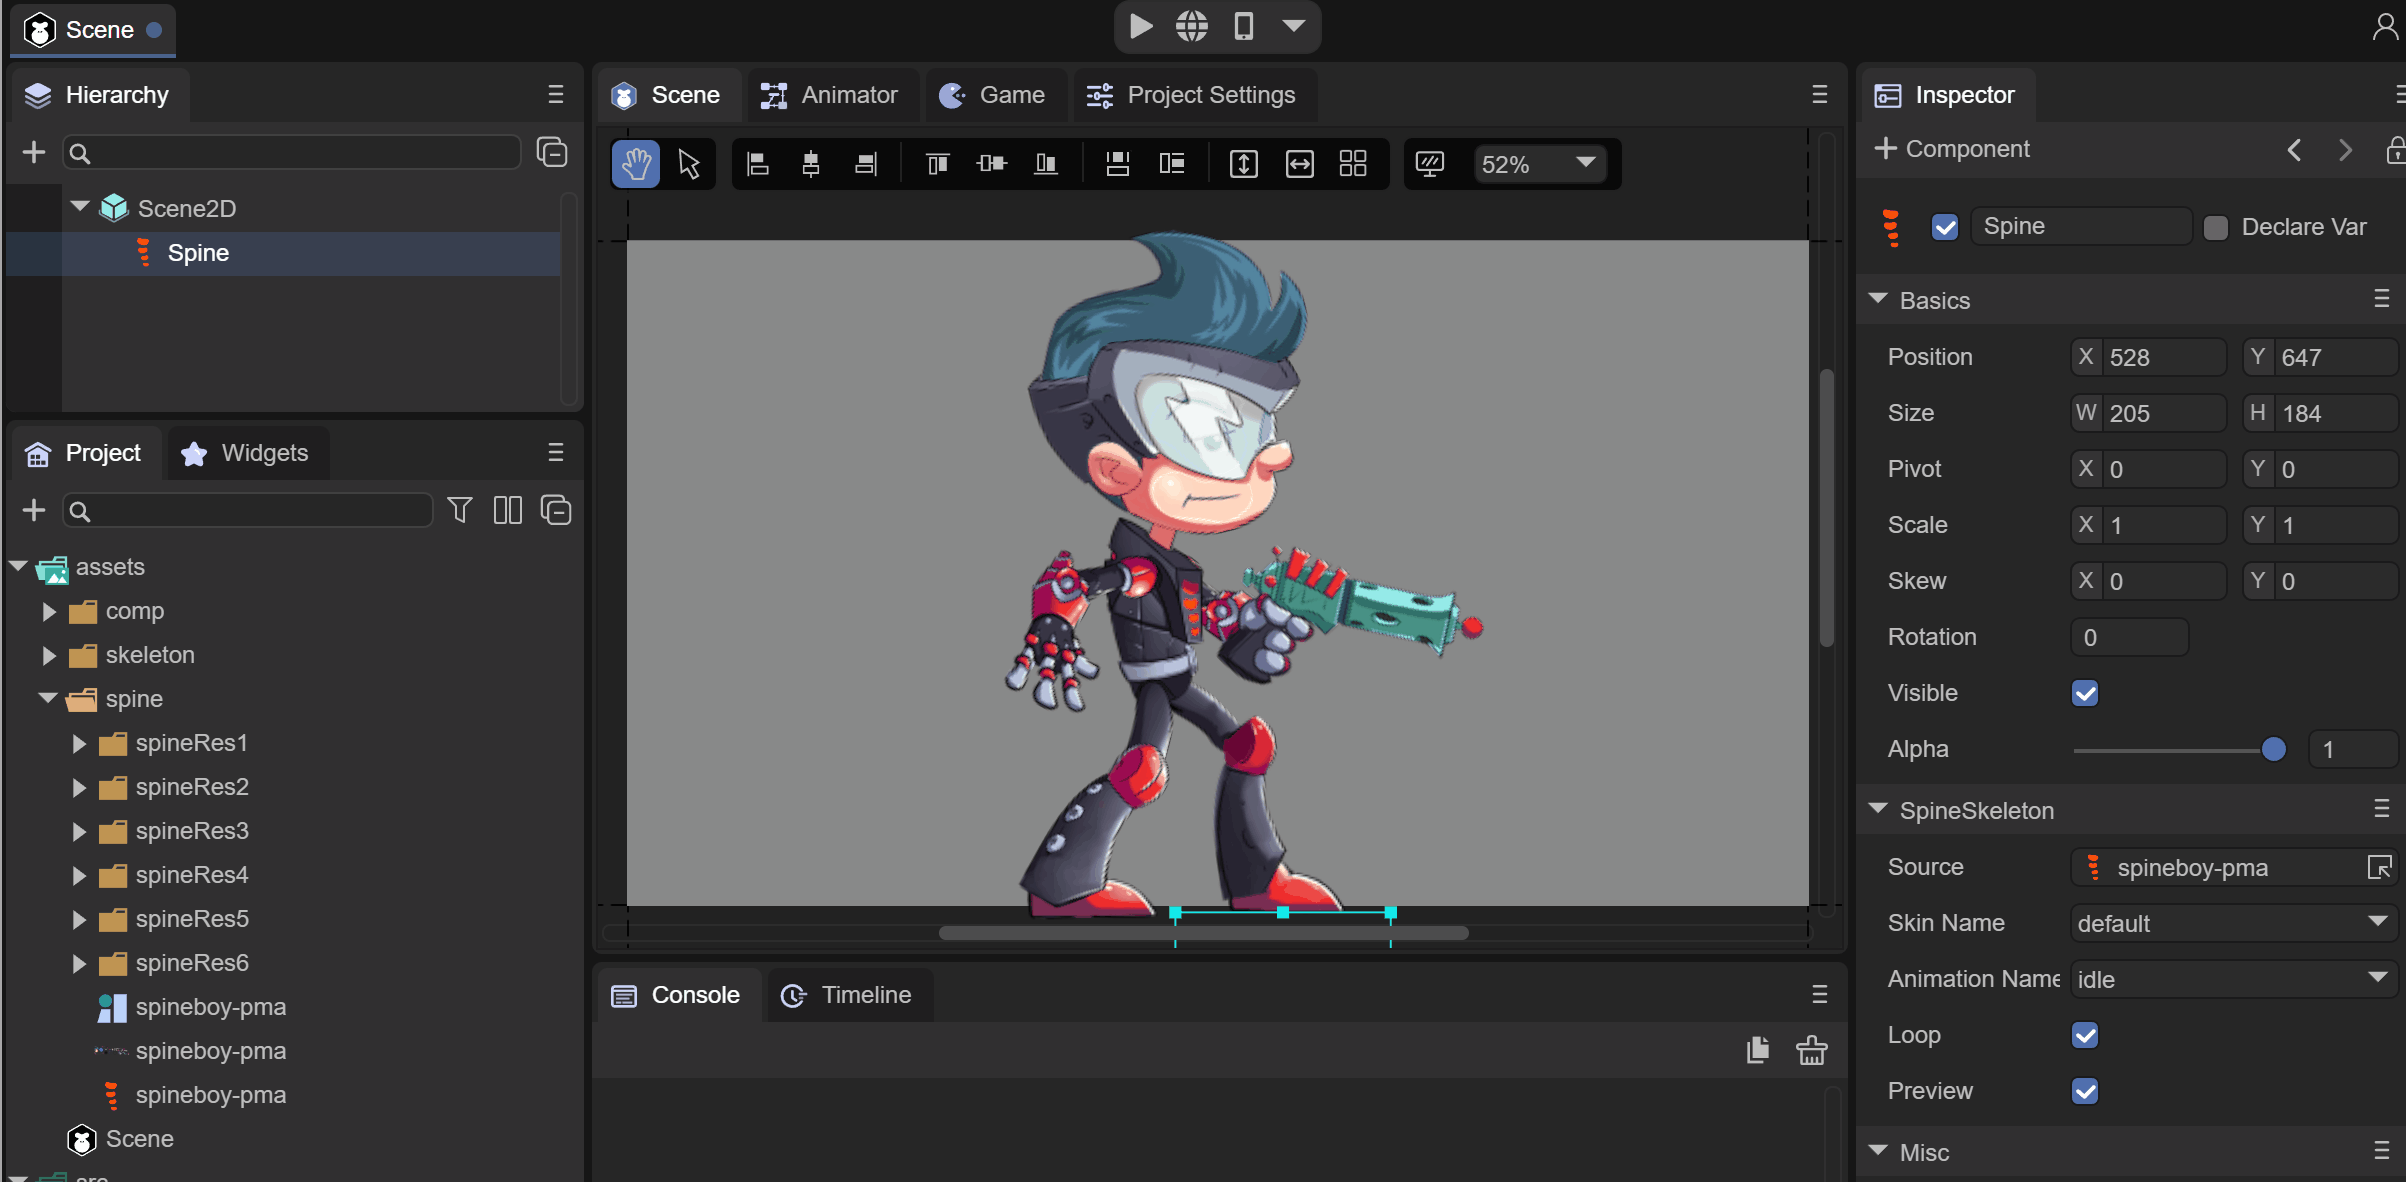Add a Component in Inspector
This screenshot has height=1182, width=2406.
coord(1951,149)
